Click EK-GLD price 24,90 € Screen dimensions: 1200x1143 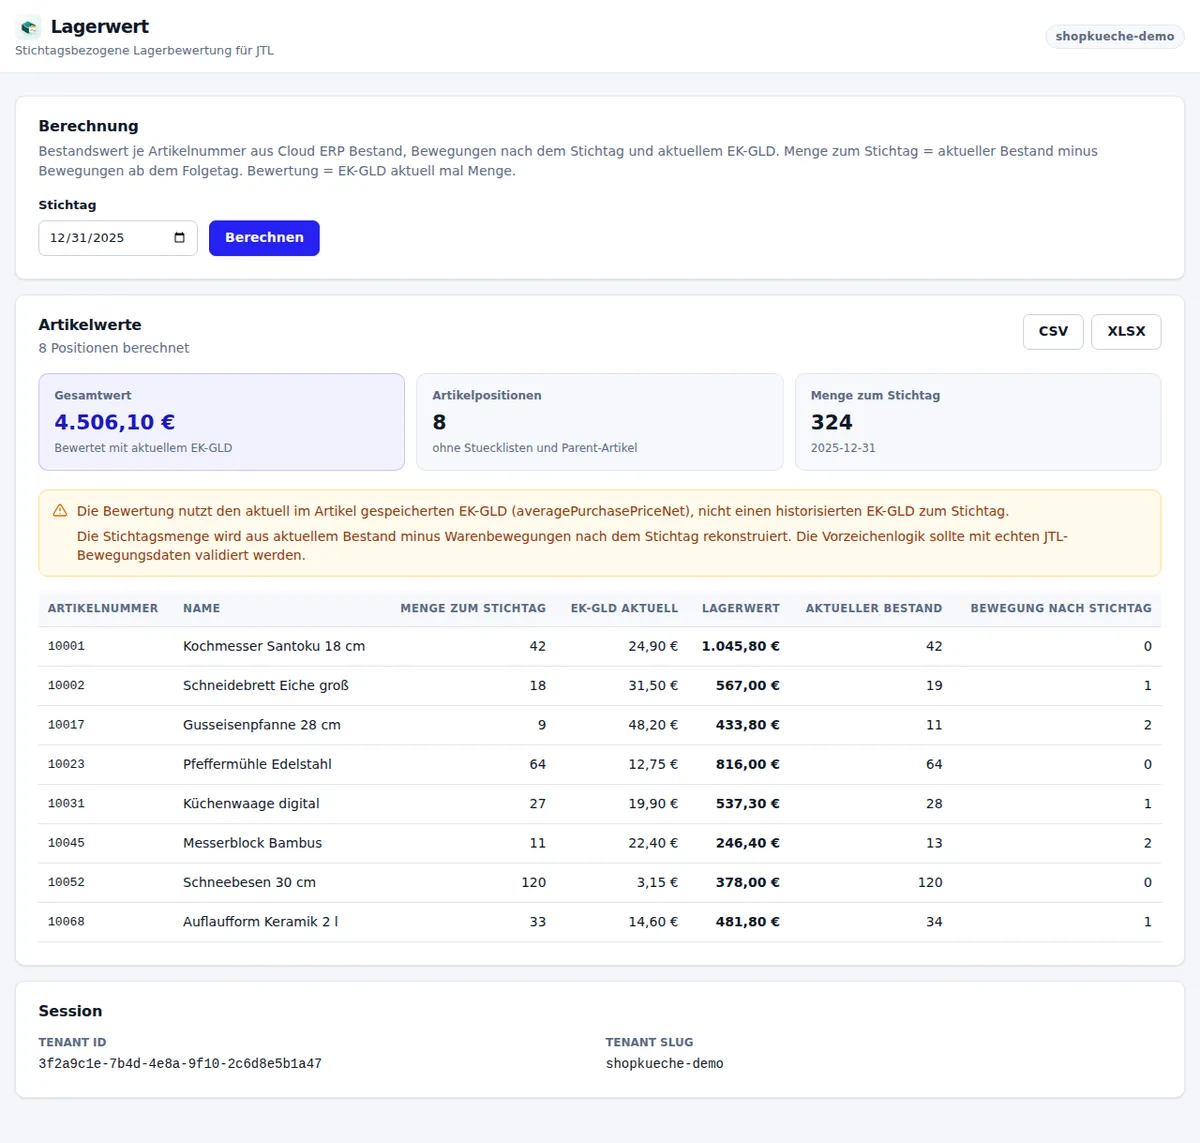(653, 646)
